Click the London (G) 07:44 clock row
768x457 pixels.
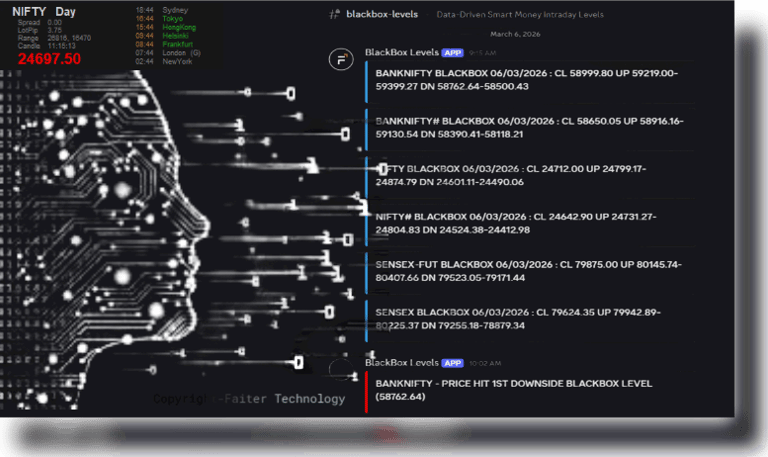point(168,53)
